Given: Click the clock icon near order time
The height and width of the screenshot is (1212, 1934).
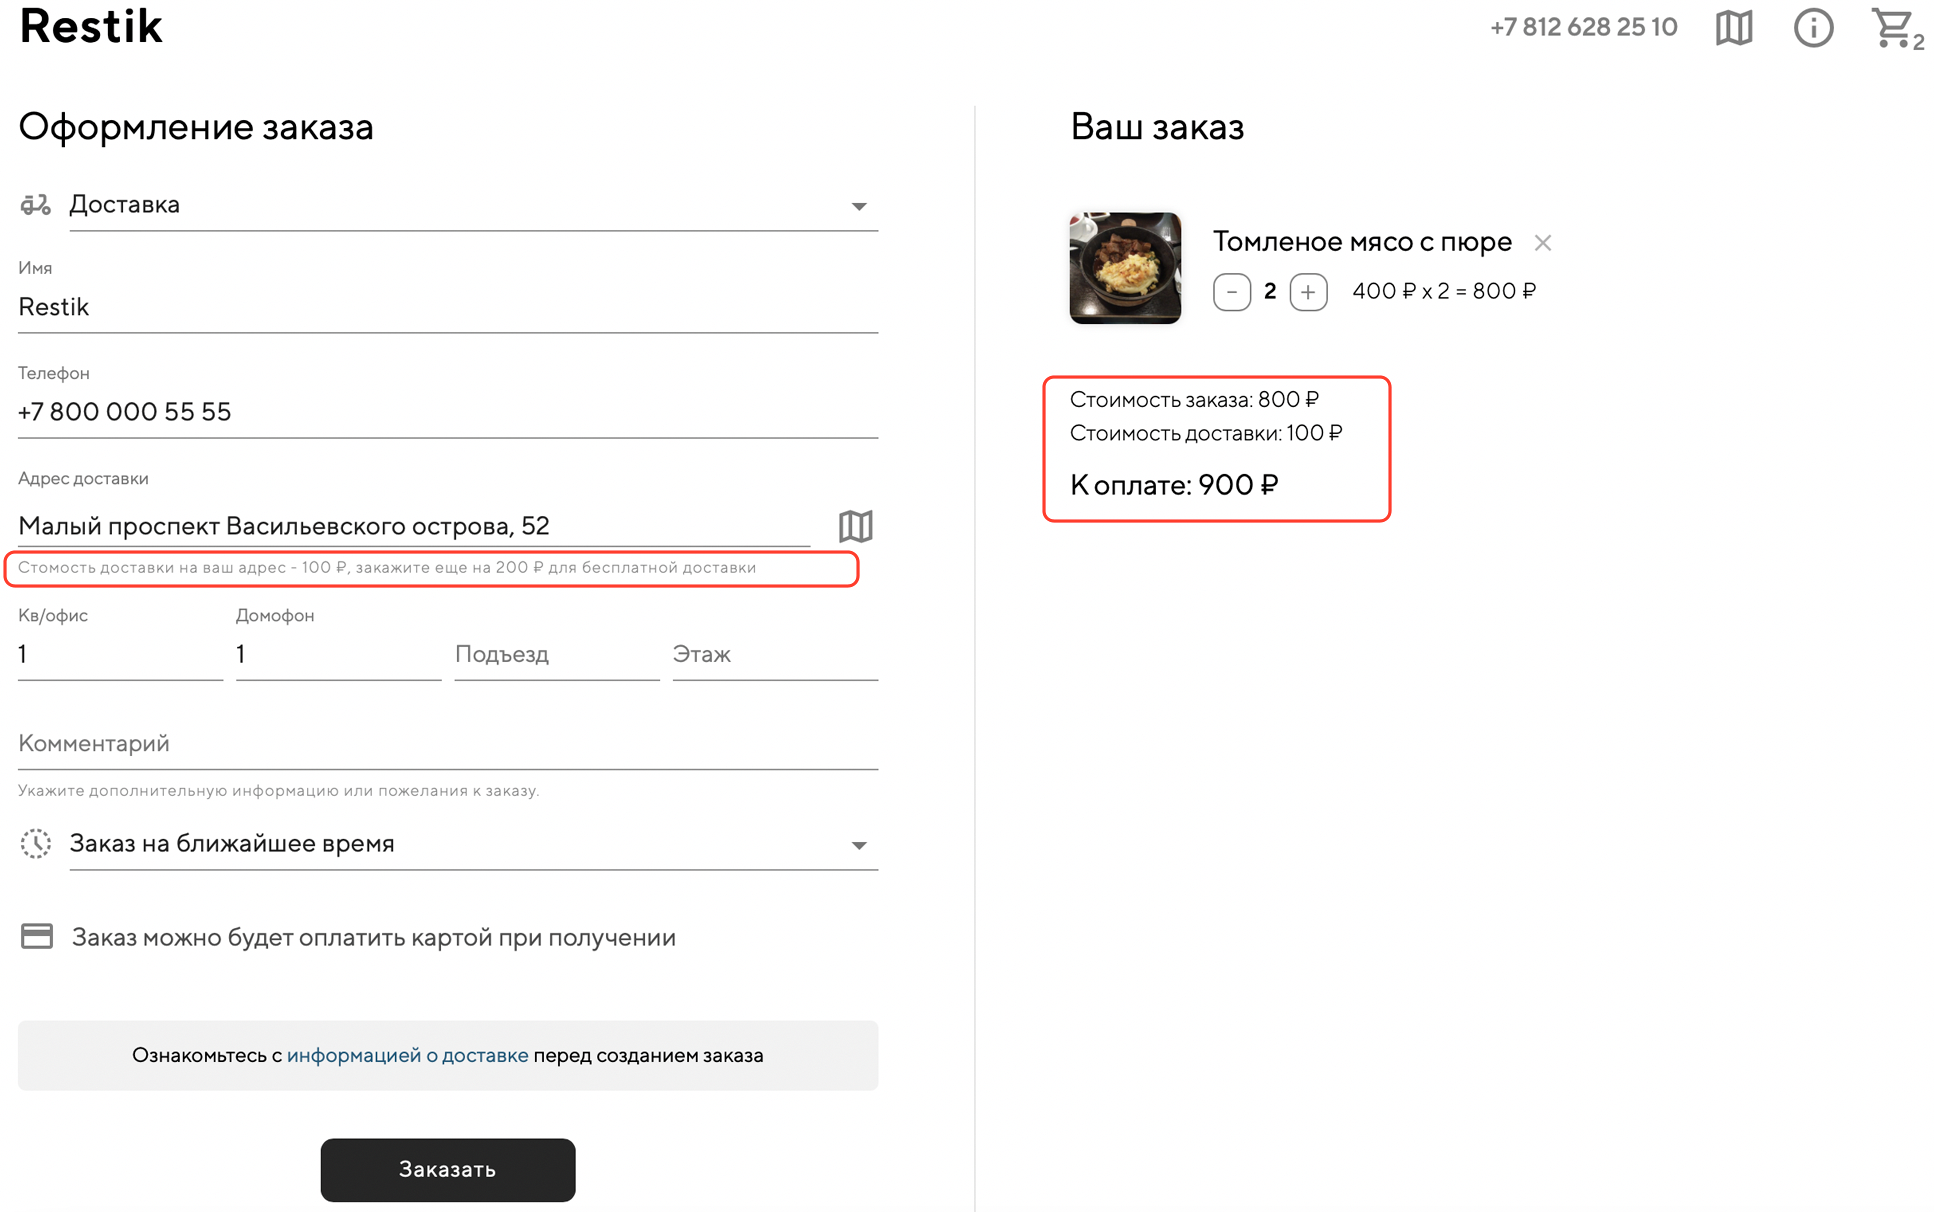Looking at the screenshot, I should coord(36,844).
